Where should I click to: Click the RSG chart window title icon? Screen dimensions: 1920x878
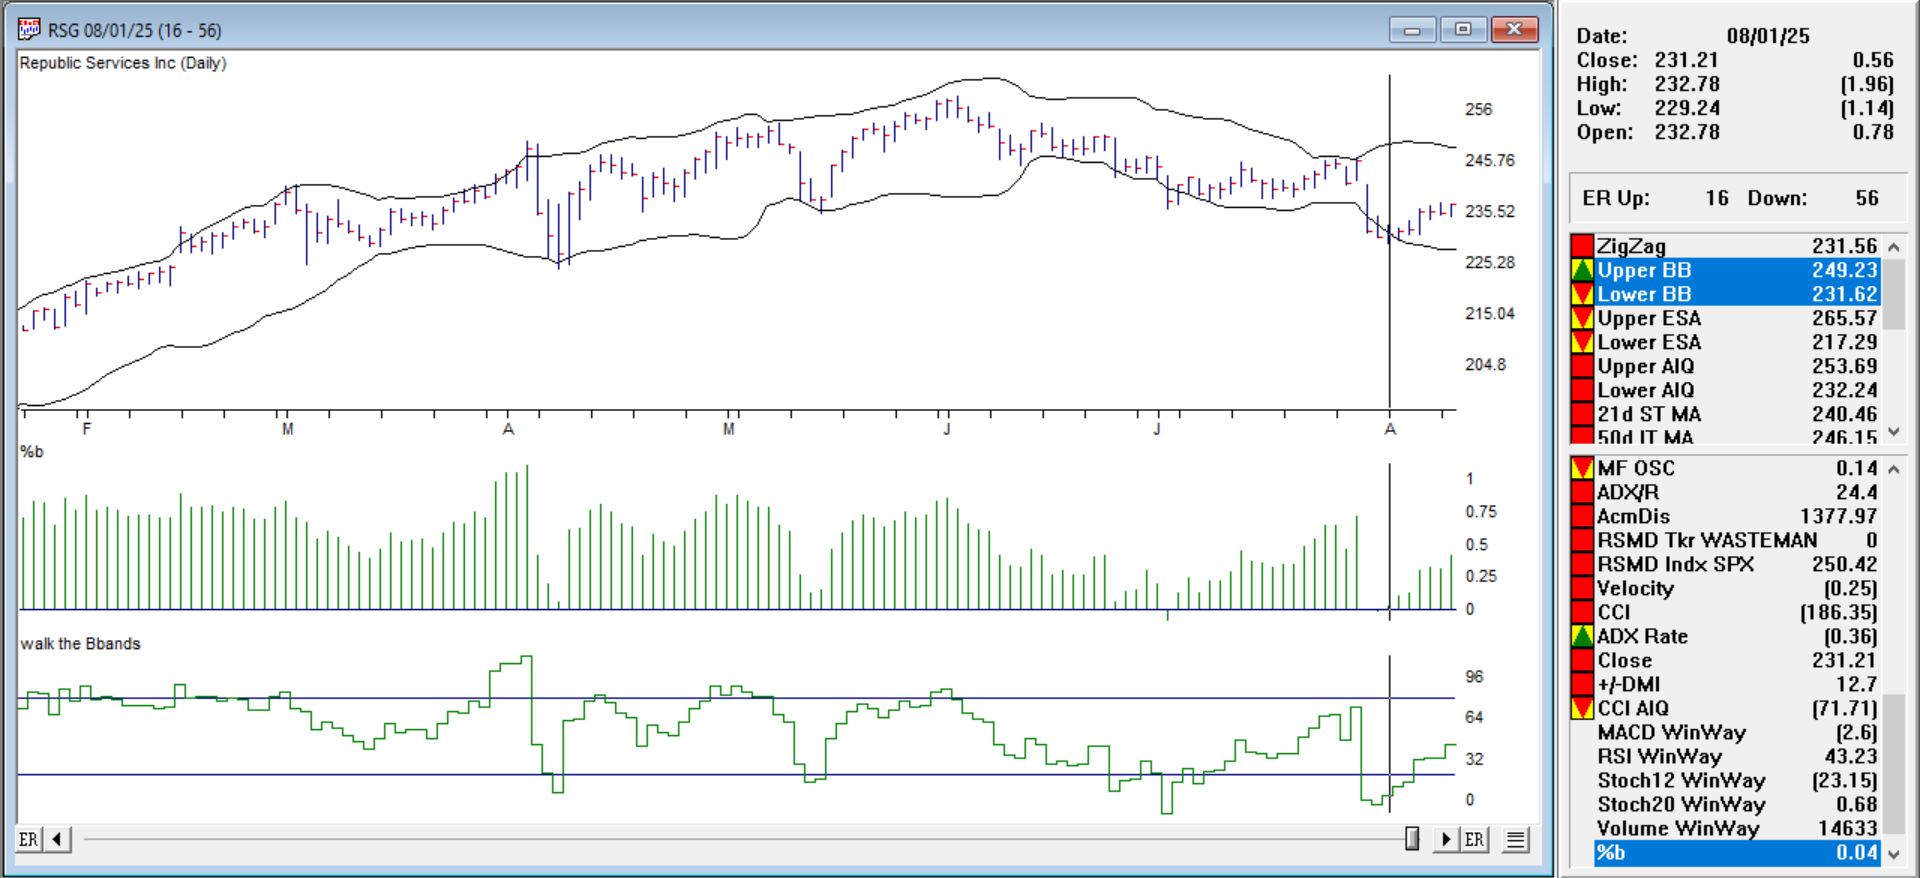(29, 30)
